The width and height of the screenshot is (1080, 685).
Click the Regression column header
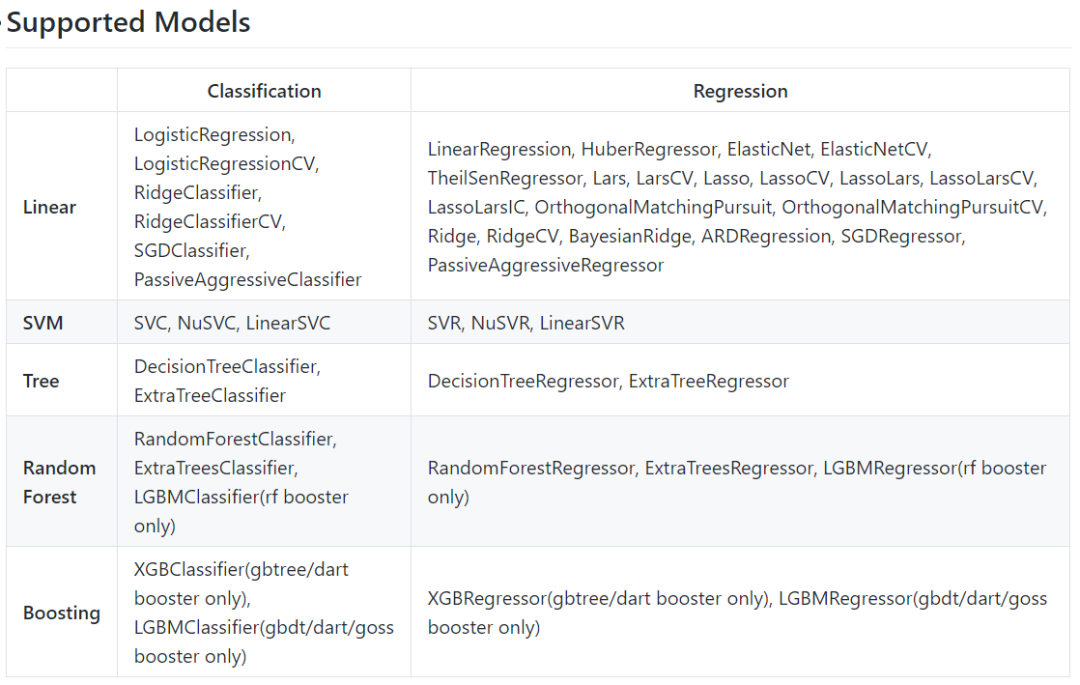(x=740, y=91)
